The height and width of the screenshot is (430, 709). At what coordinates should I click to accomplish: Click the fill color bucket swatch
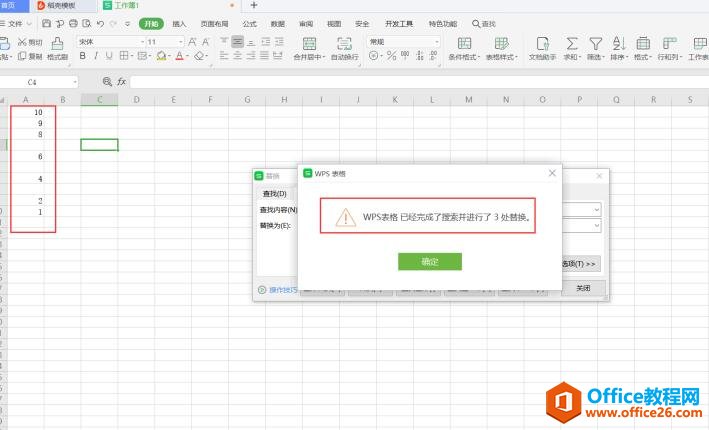(x=161, y=56)
